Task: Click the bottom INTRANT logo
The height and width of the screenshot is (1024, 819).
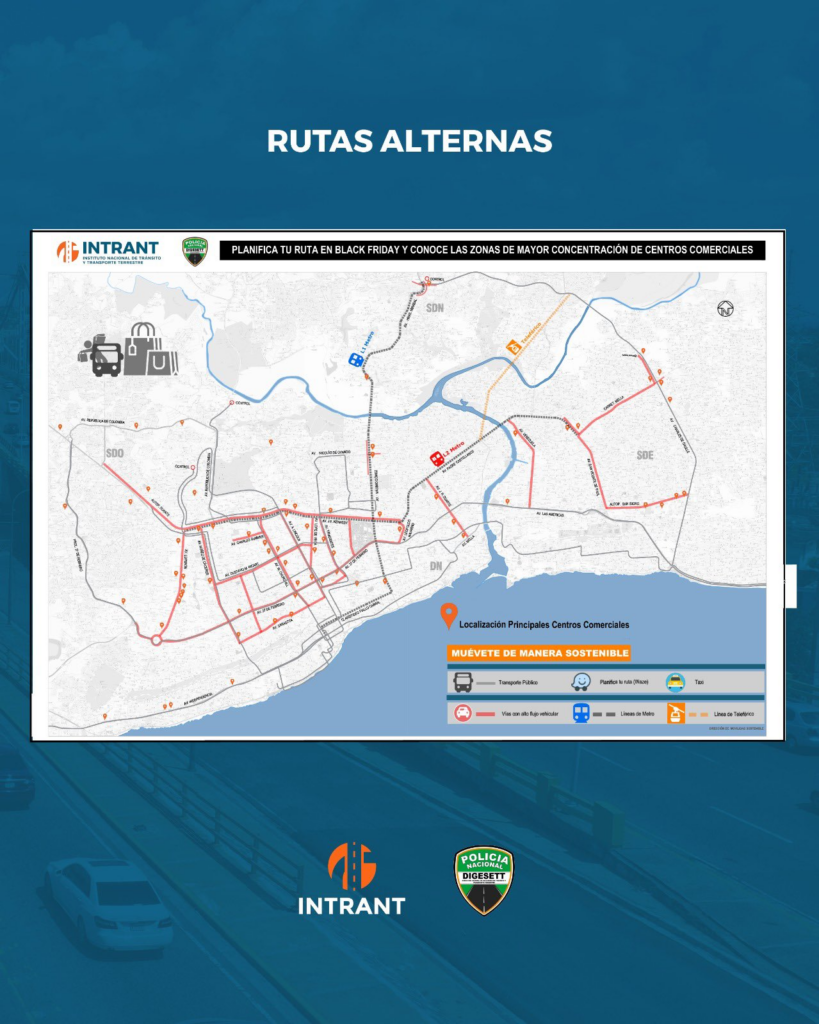Action: [x=351, y=880]
